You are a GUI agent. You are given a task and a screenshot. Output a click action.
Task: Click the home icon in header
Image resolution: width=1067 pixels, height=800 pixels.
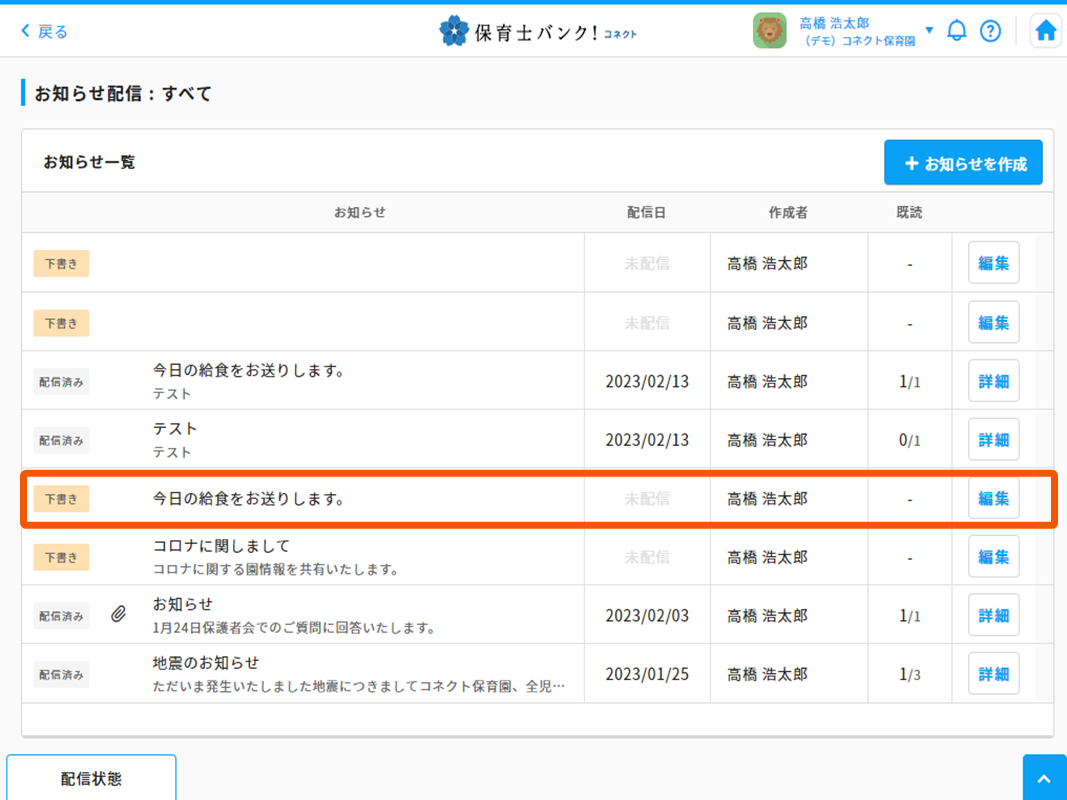1045,31
